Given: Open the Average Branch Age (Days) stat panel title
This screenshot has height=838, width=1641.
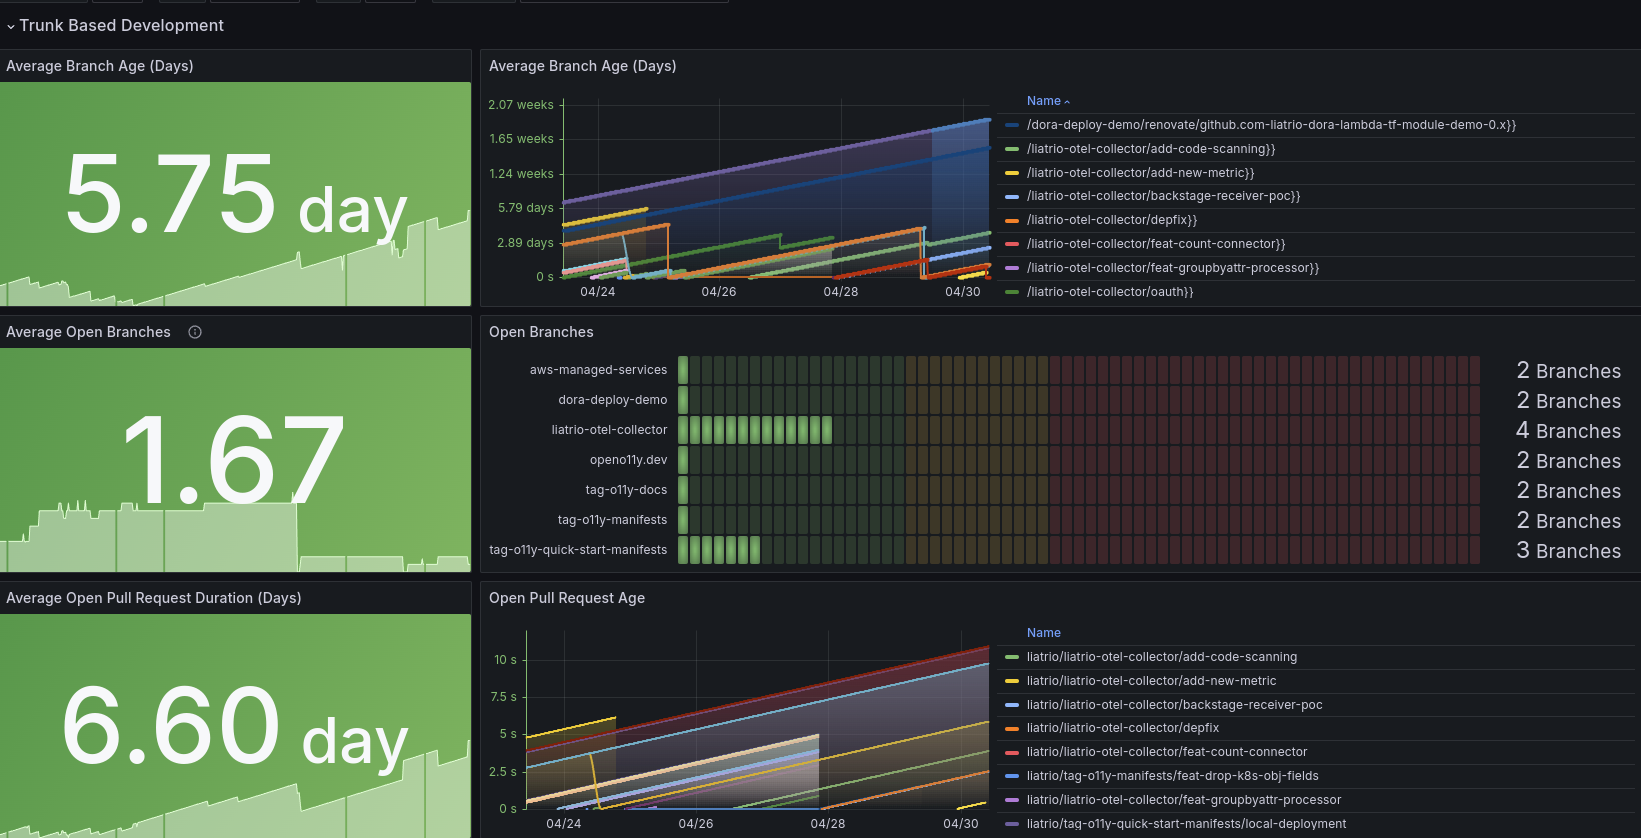Looking at the screenshot, I should point(100,66).
